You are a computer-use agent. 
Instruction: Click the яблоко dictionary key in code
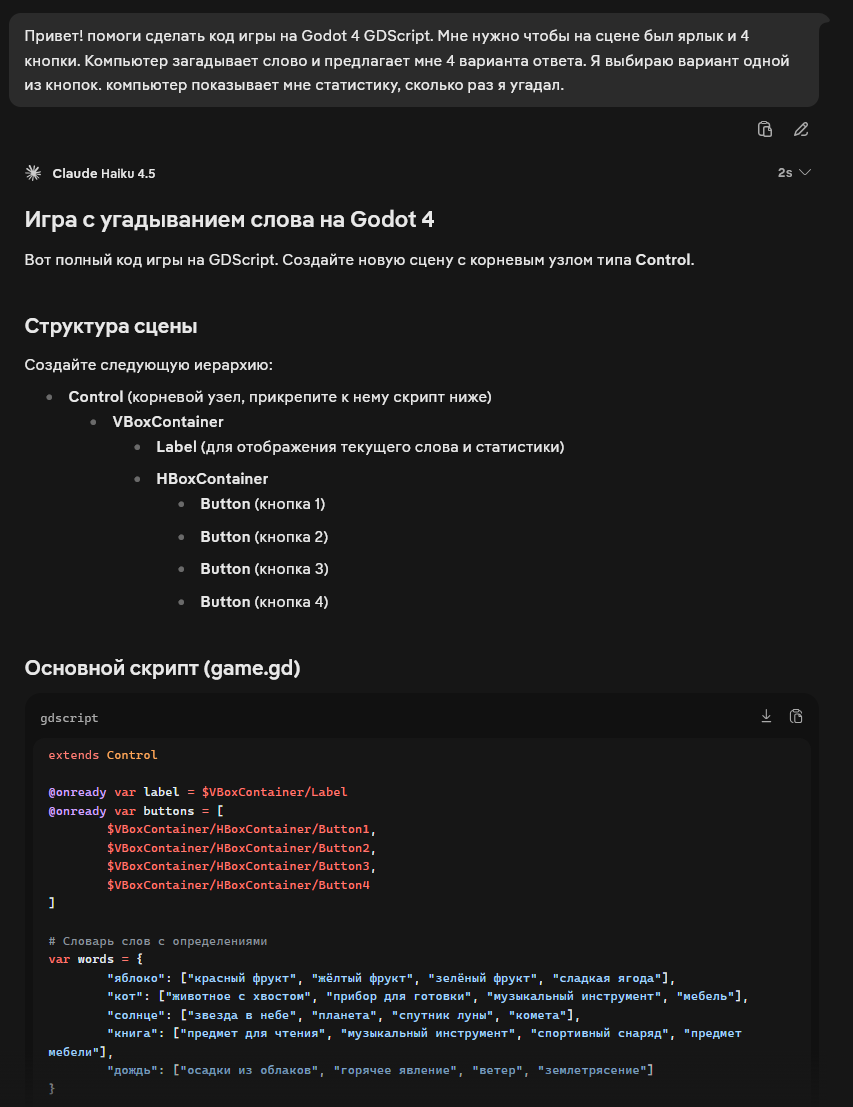tap(136, 979)
